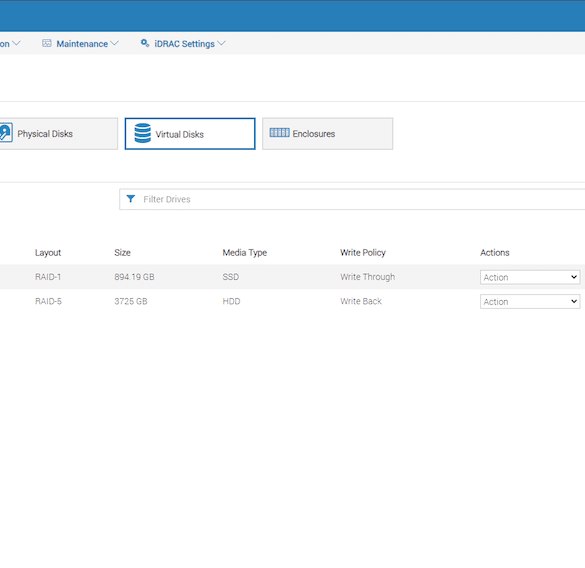
Task: Click the iDRAC Settings gear icon
Action: point(145,43)
